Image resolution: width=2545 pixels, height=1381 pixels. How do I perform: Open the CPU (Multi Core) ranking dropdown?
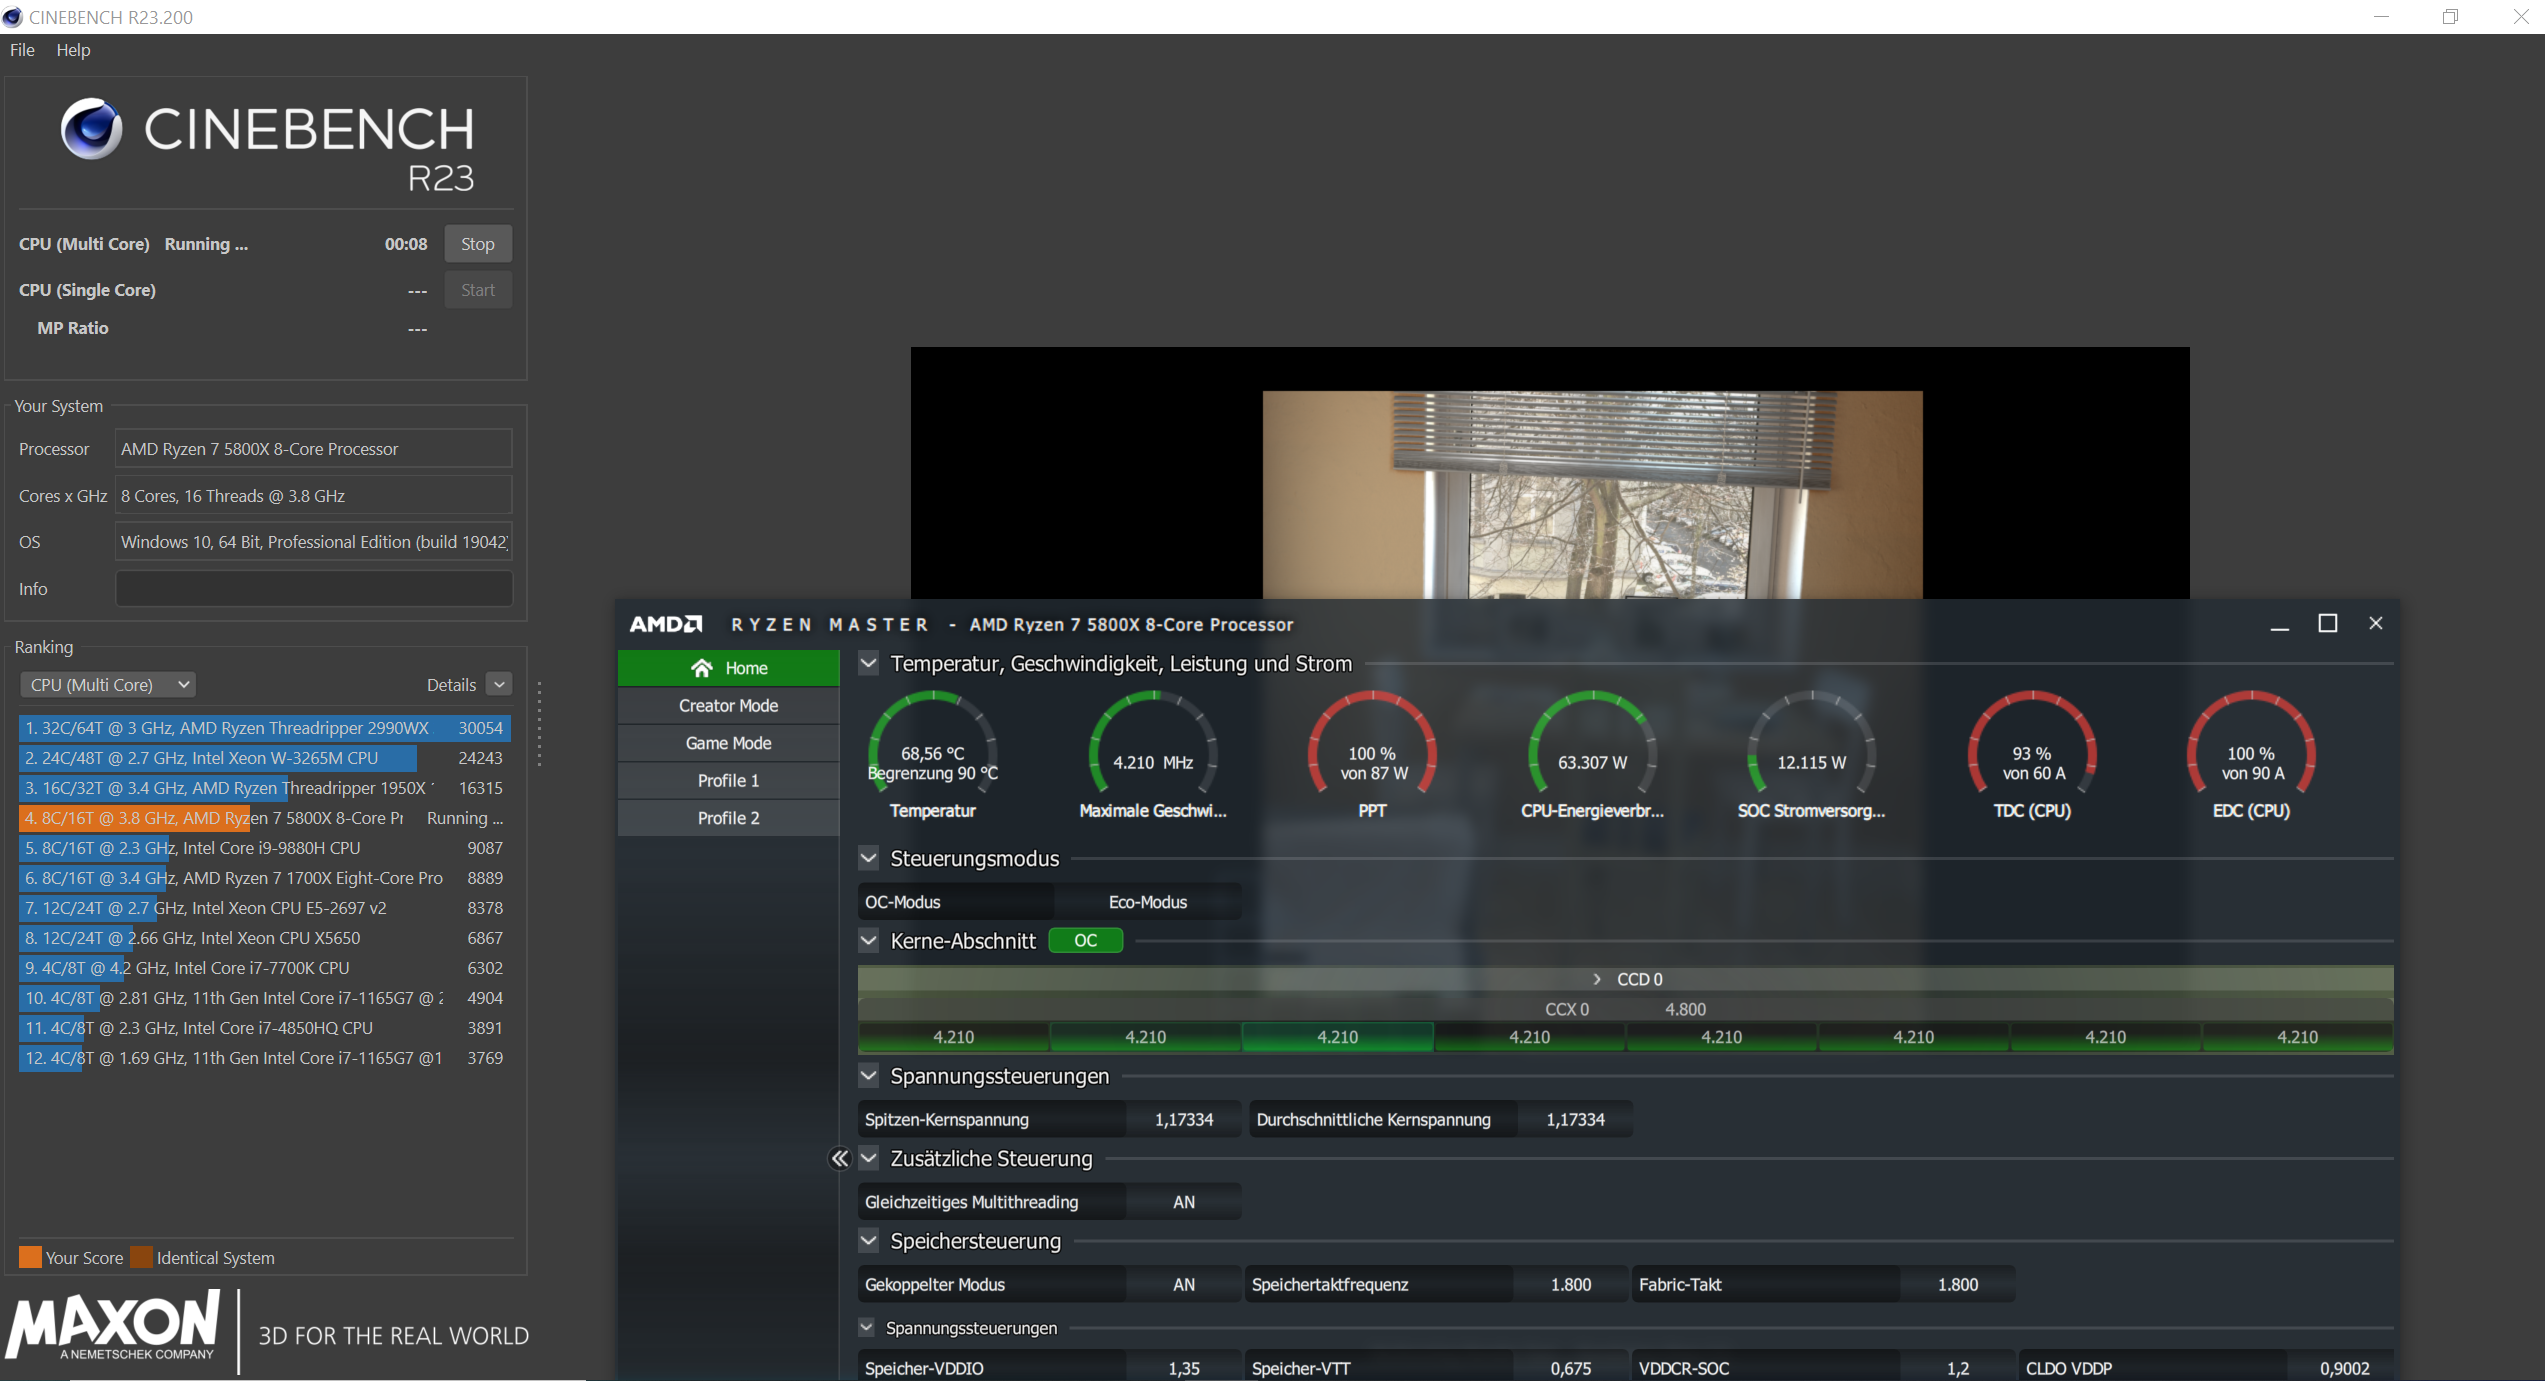108,685
